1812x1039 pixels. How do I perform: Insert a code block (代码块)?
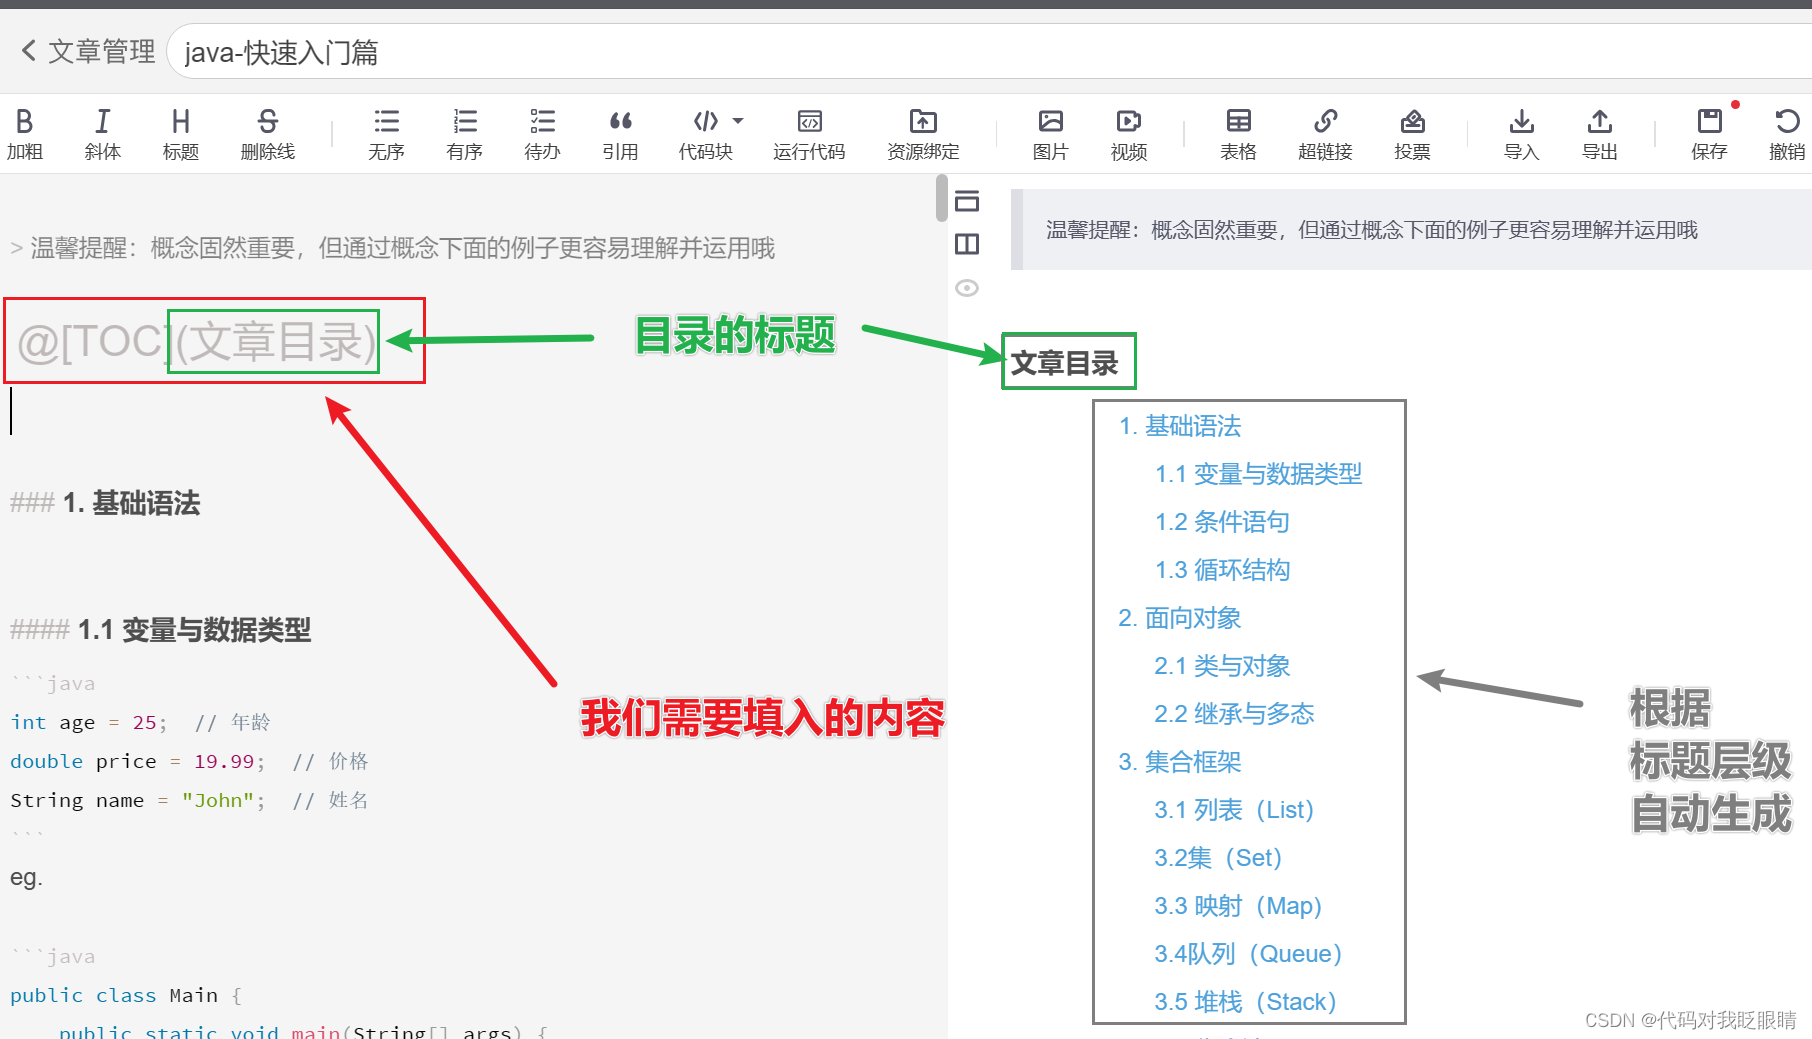coord(705,134)
